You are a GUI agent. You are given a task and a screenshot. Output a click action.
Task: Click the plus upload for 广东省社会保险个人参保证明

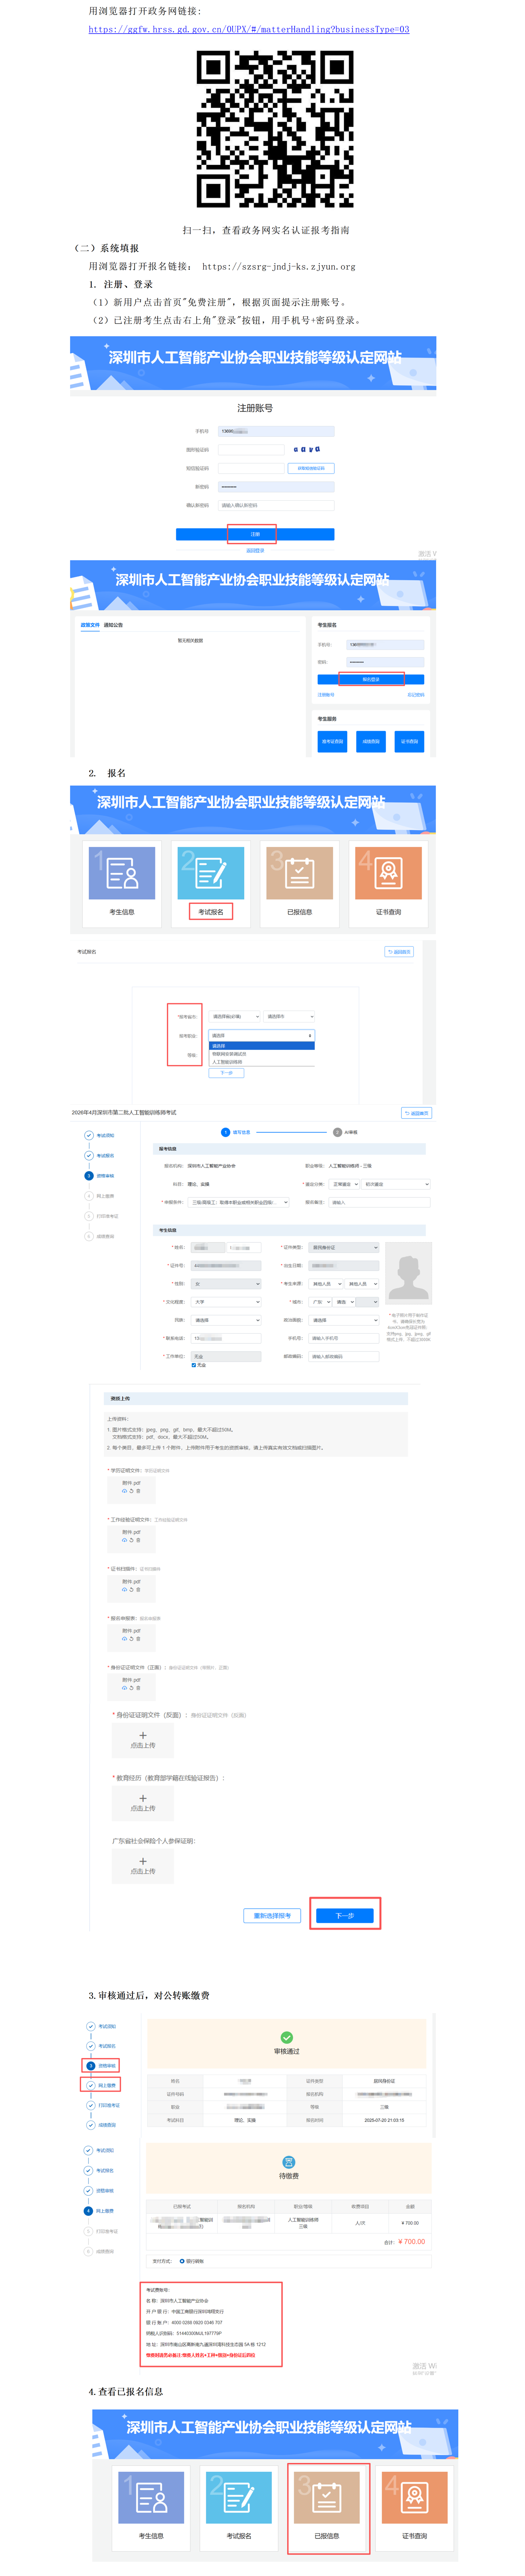click(x=143, y=1866)
